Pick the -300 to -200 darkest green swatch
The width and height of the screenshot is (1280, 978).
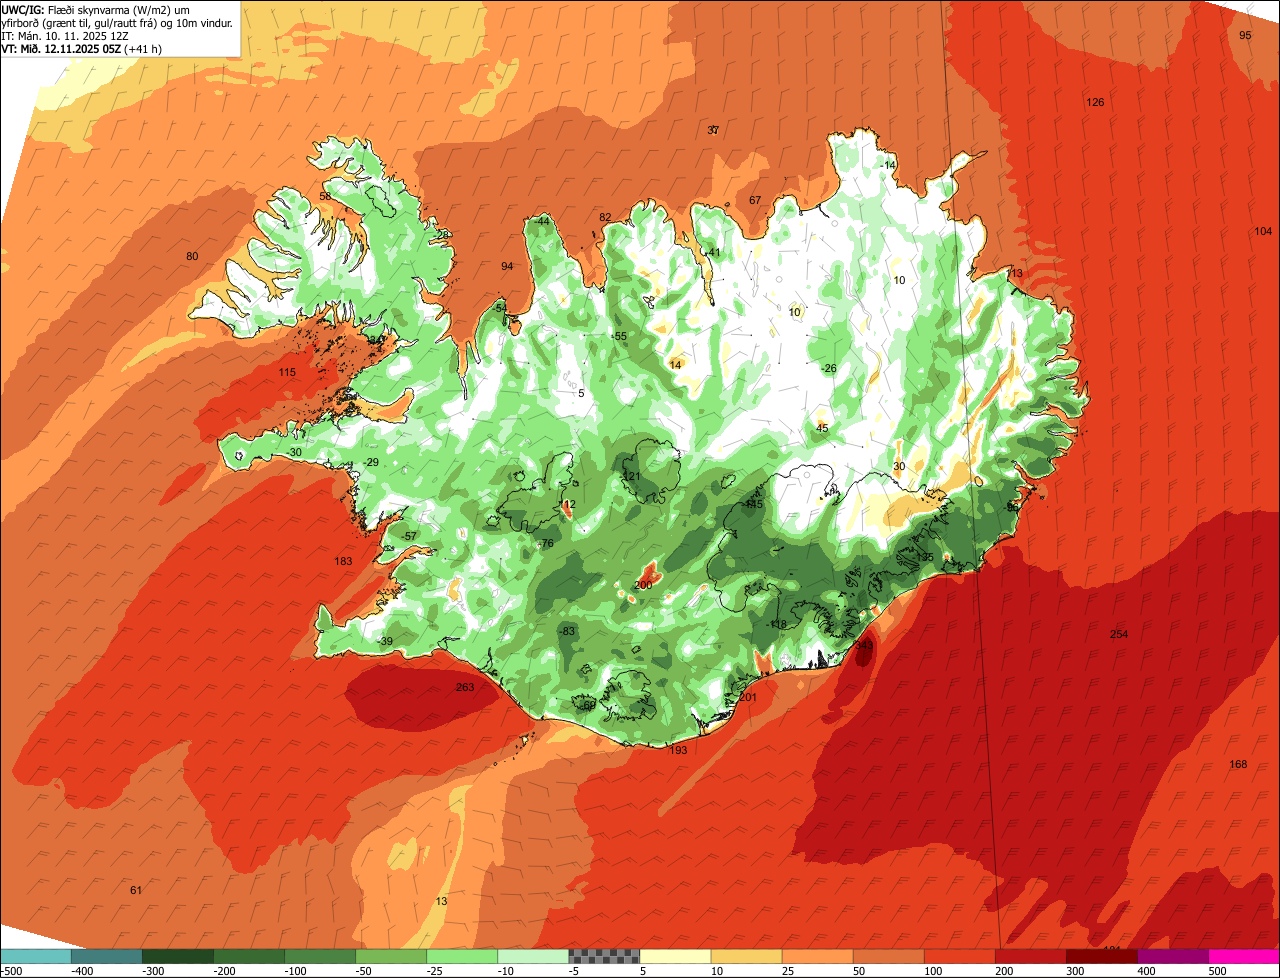click(178, 956)
